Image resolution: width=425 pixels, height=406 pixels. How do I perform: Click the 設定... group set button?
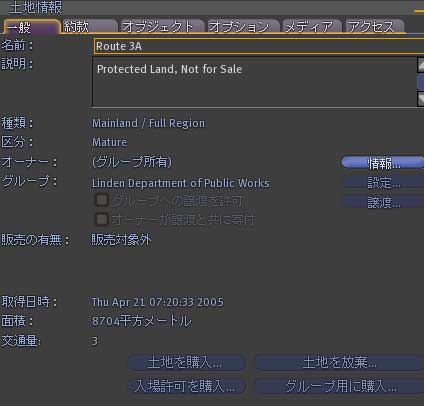[383, 183]
